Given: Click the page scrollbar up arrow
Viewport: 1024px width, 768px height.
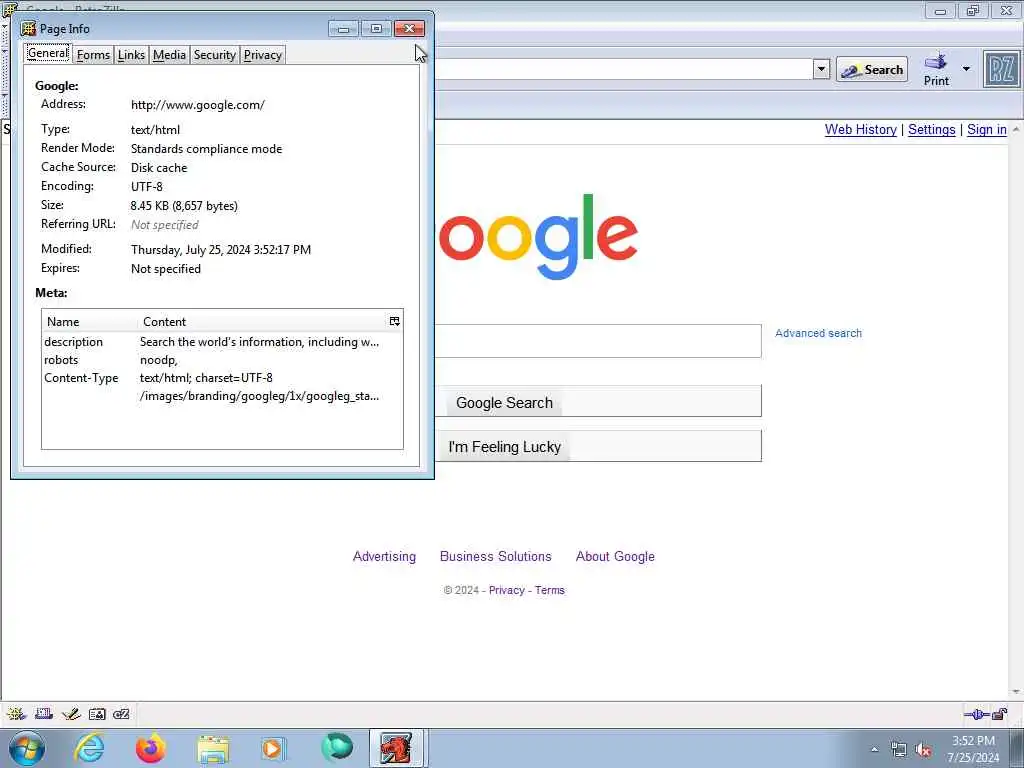Looking at the screenshot, I should tap(1016, 129).
